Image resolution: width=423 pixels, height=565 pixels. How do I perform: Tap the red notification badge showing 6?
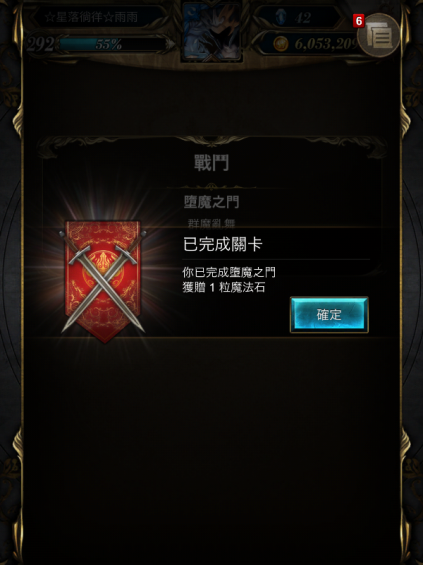click(x=358, y=21)
